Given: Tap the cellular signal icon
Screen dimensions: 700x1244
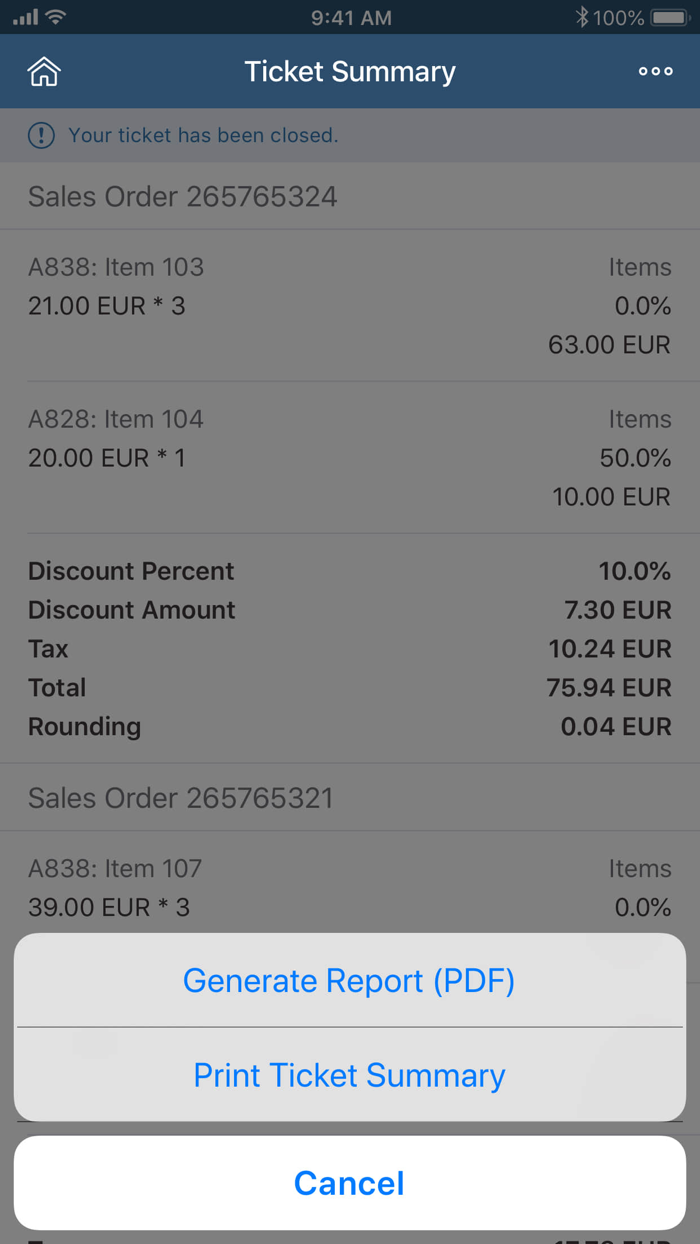Looking at the screenshot, I should 25,16.
